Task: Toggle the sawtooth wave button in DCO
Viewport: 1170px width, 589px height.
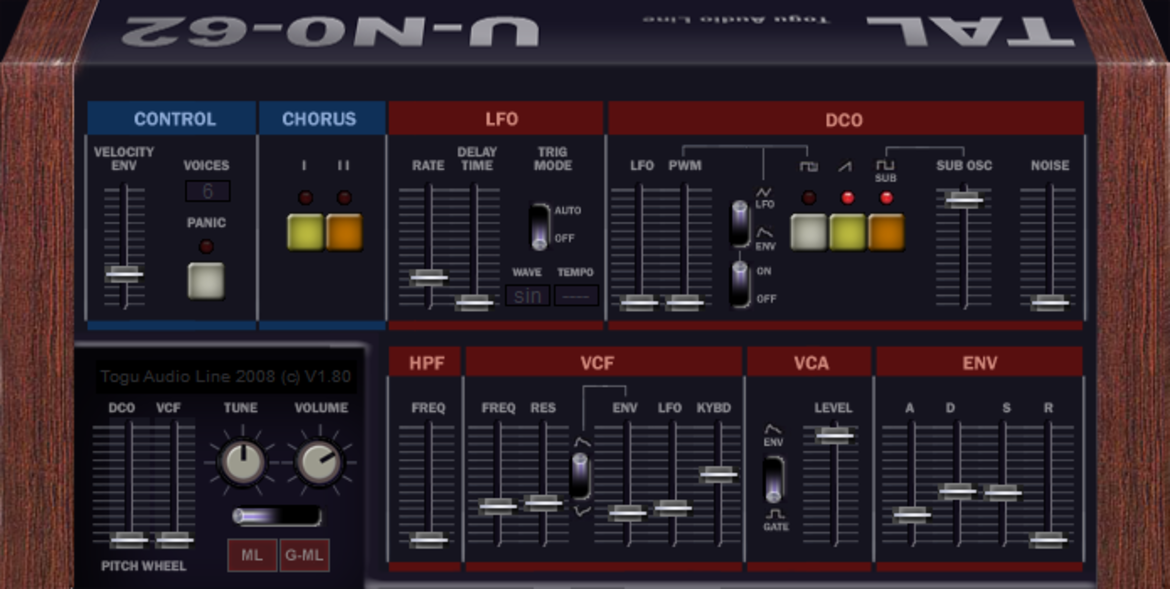Action: click(x=848, y=231)
